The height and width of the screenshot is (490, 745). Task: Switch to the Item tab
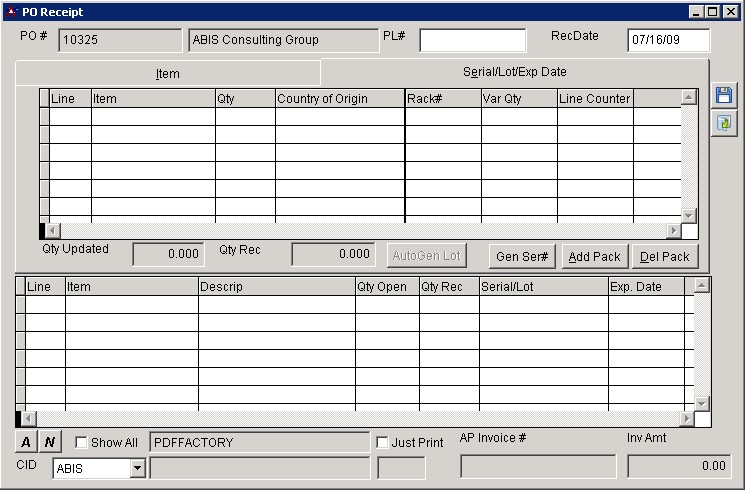(167, 74)
